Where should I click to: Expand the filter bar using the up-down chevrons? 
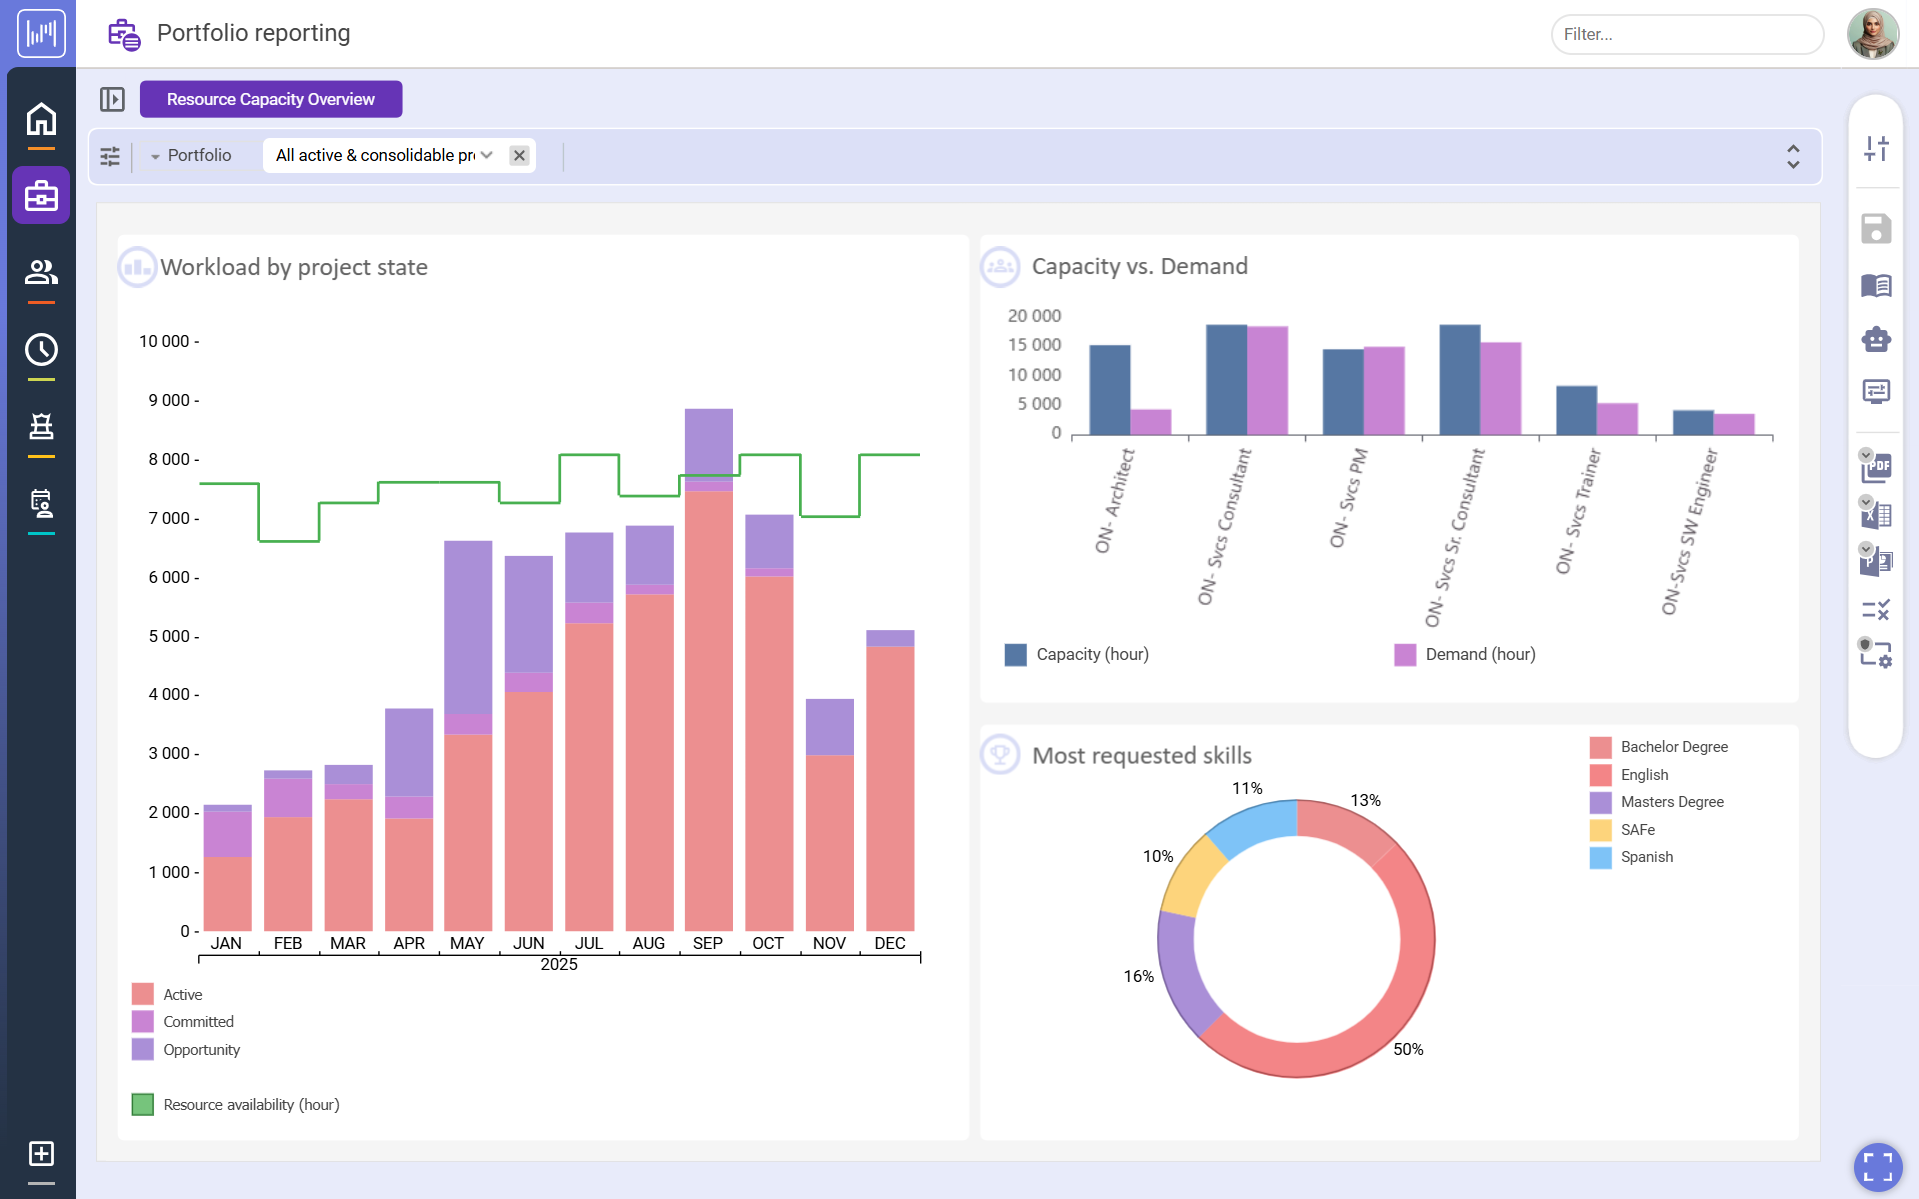click(1792, 156)
